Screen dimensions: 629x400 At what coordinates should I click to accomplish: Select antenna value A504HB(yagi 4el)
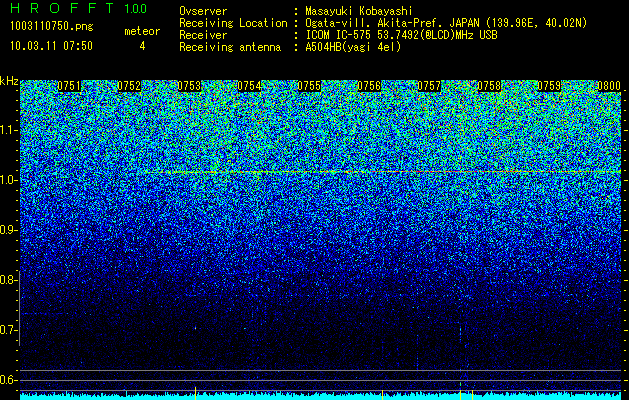(353, 47)
